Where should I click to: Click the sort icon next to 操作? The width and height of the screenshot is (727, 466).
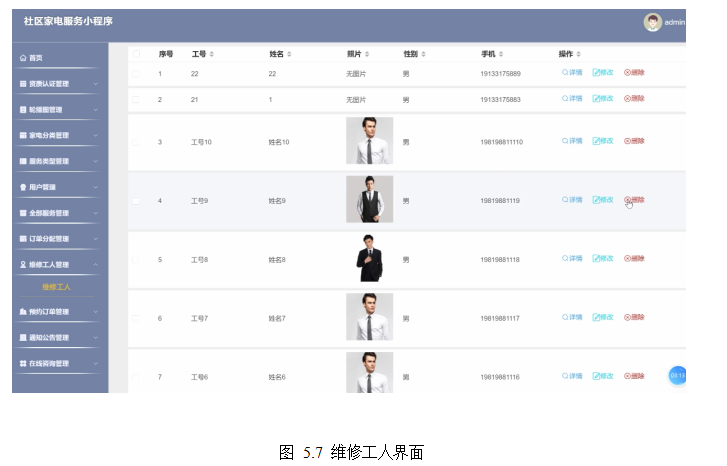click(x=579, y=54)
